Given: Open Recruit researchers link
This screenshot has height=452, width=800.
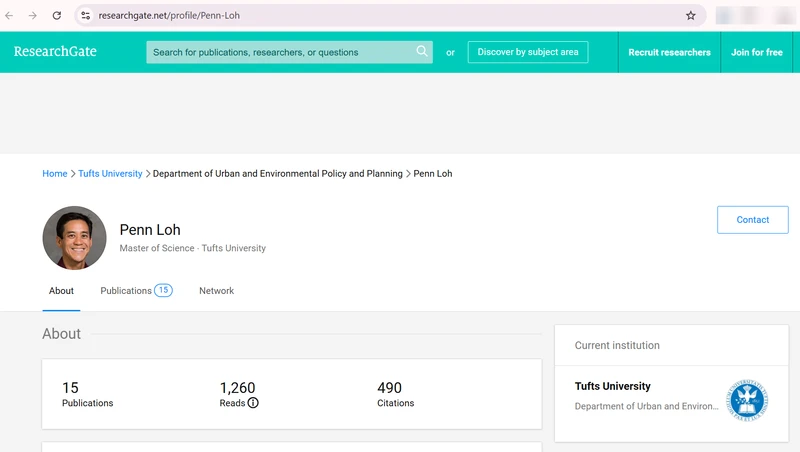Looking at the screenshot, I should coord(669,52).
